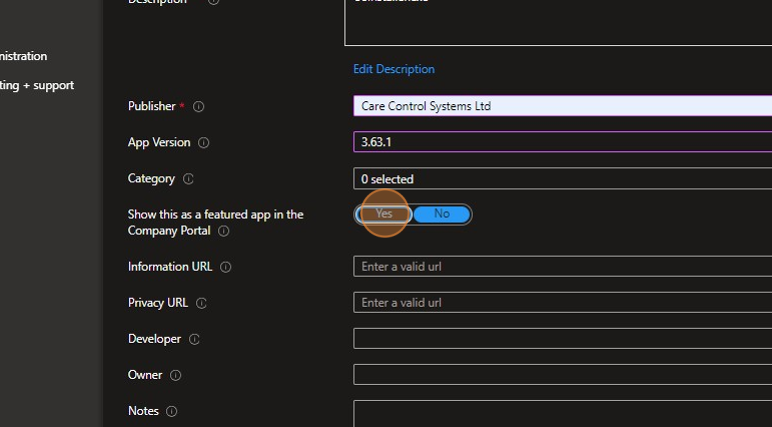Click the App Version info icon

(x=204, y=143)
